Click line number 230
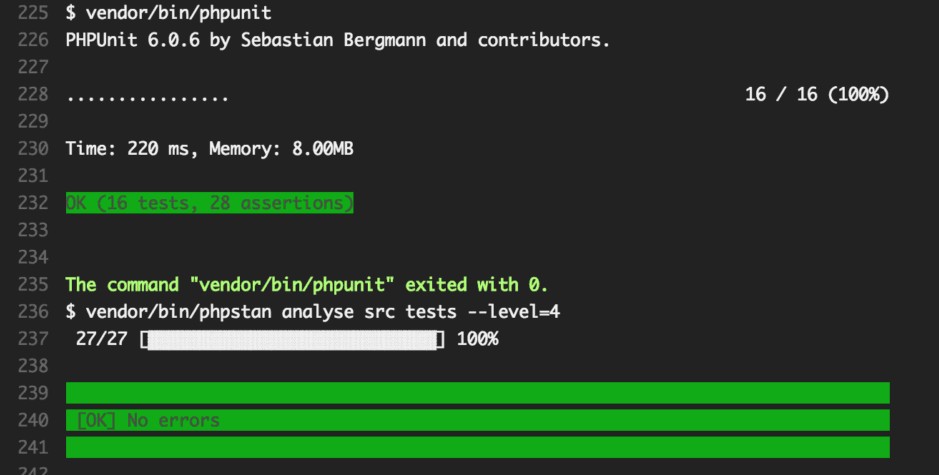Screen dimensions: 939x475 point(34,149)
